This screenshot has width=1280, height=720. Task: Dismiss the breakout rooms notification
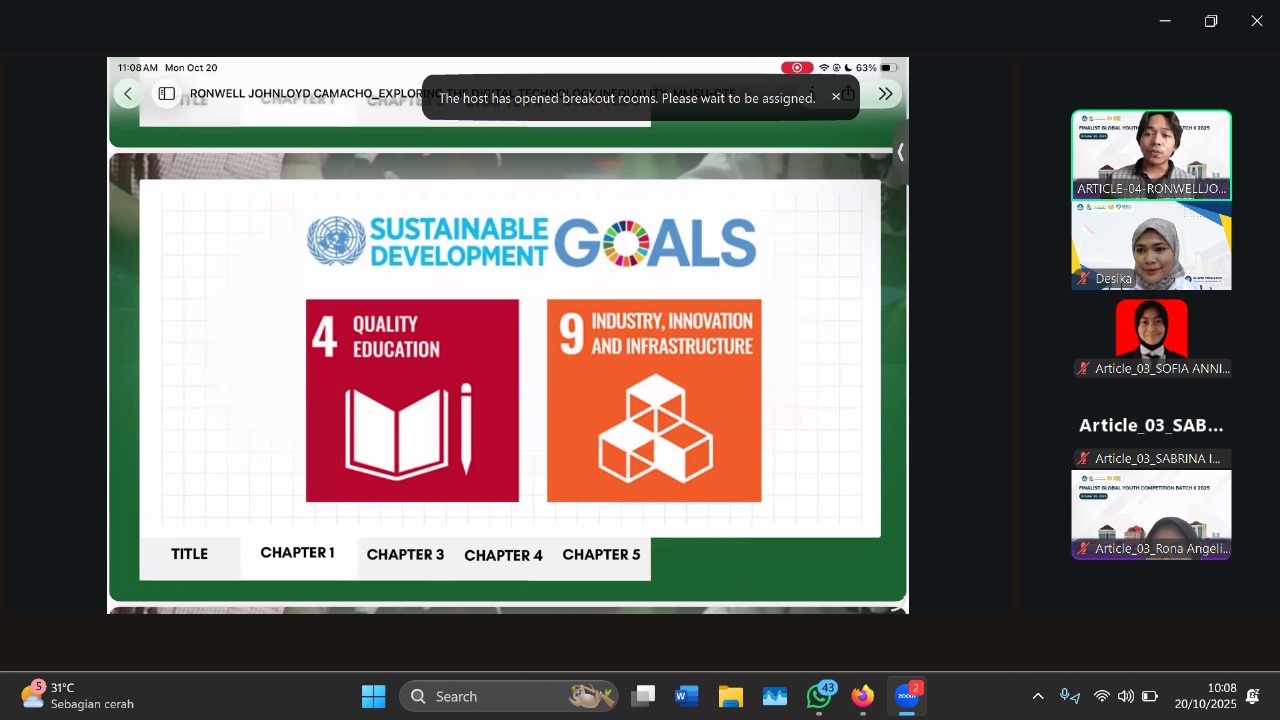(x=836, y=97)
